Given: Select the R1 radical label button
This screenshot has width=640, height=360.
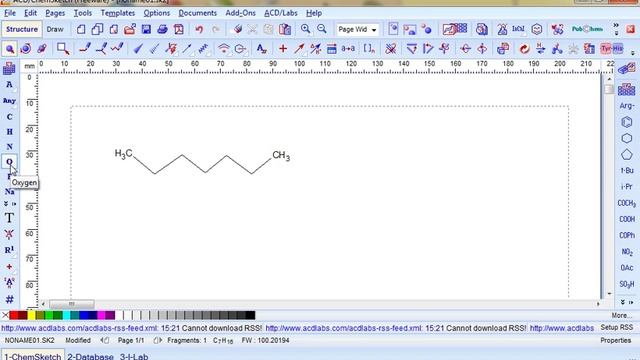Looking at the screenshot, I should [x=9, y=250].
